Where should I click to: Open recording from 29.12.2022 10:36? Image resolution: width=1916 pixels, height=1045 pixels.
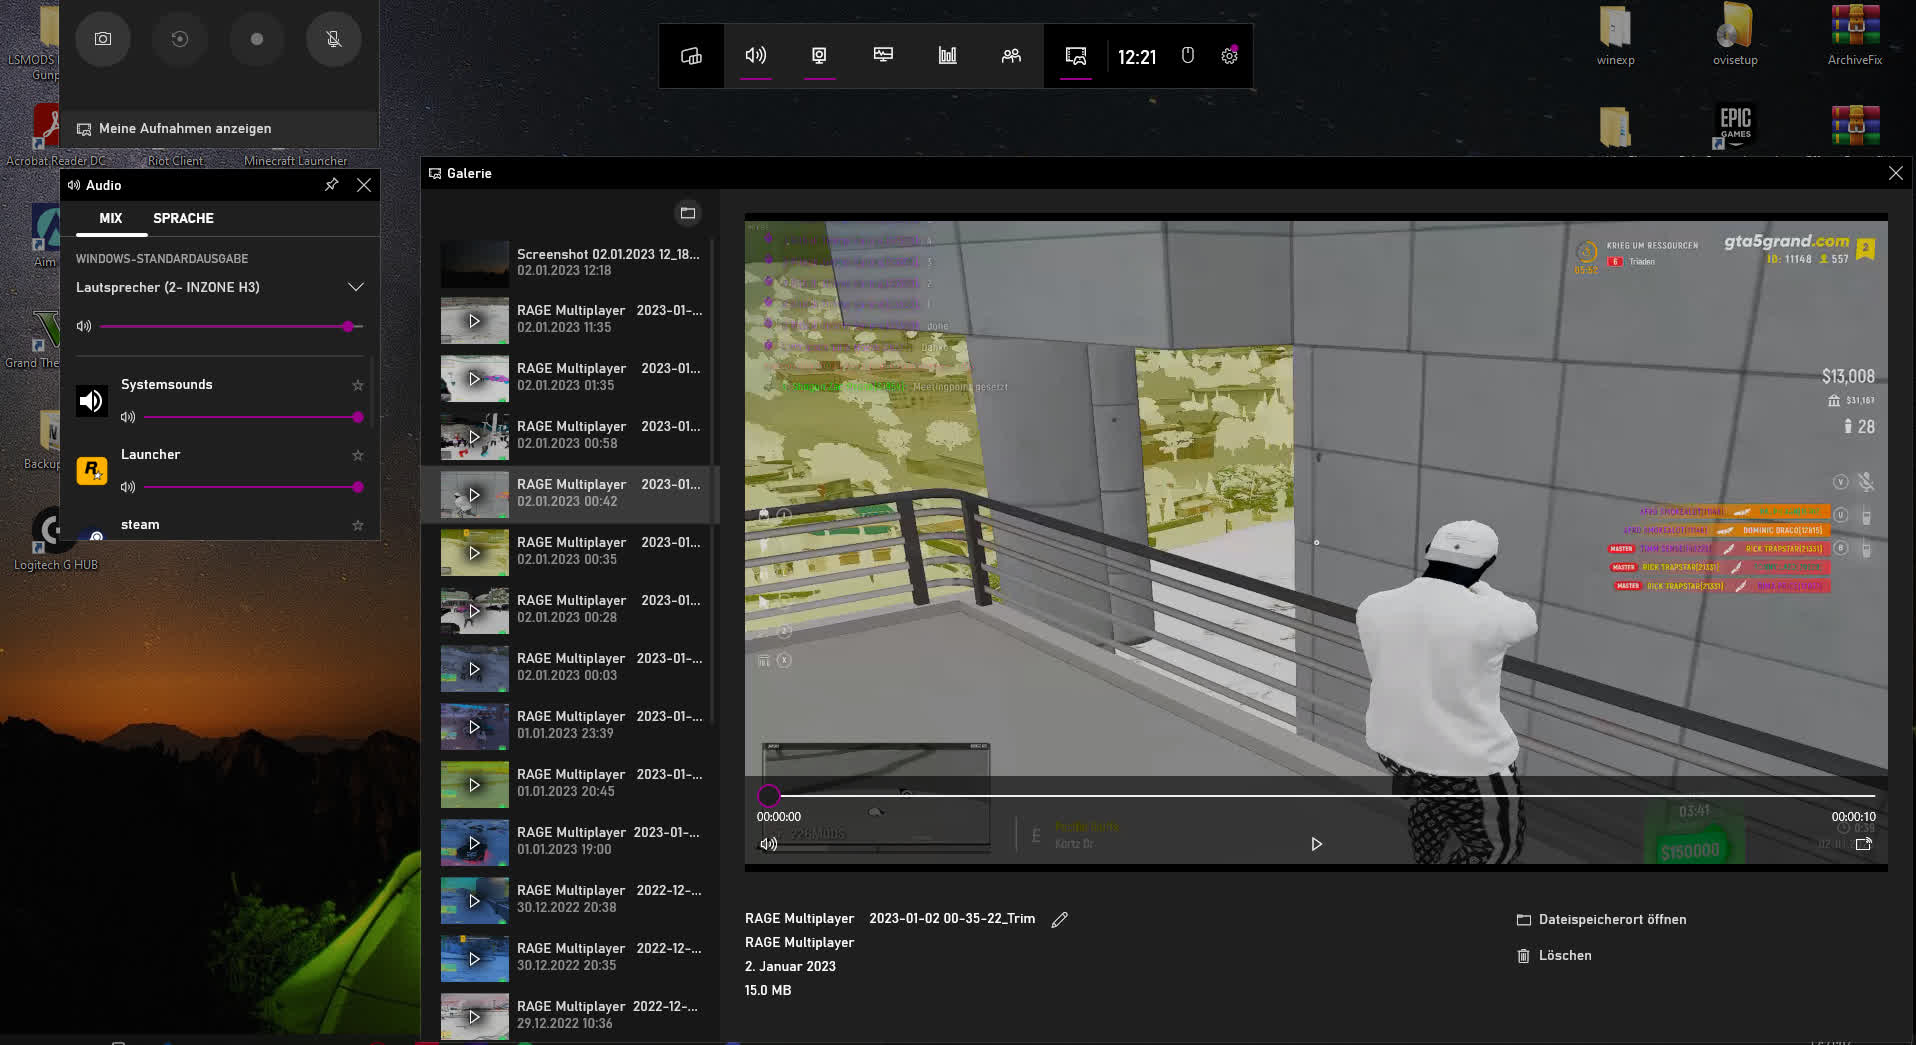(571, 1016)
